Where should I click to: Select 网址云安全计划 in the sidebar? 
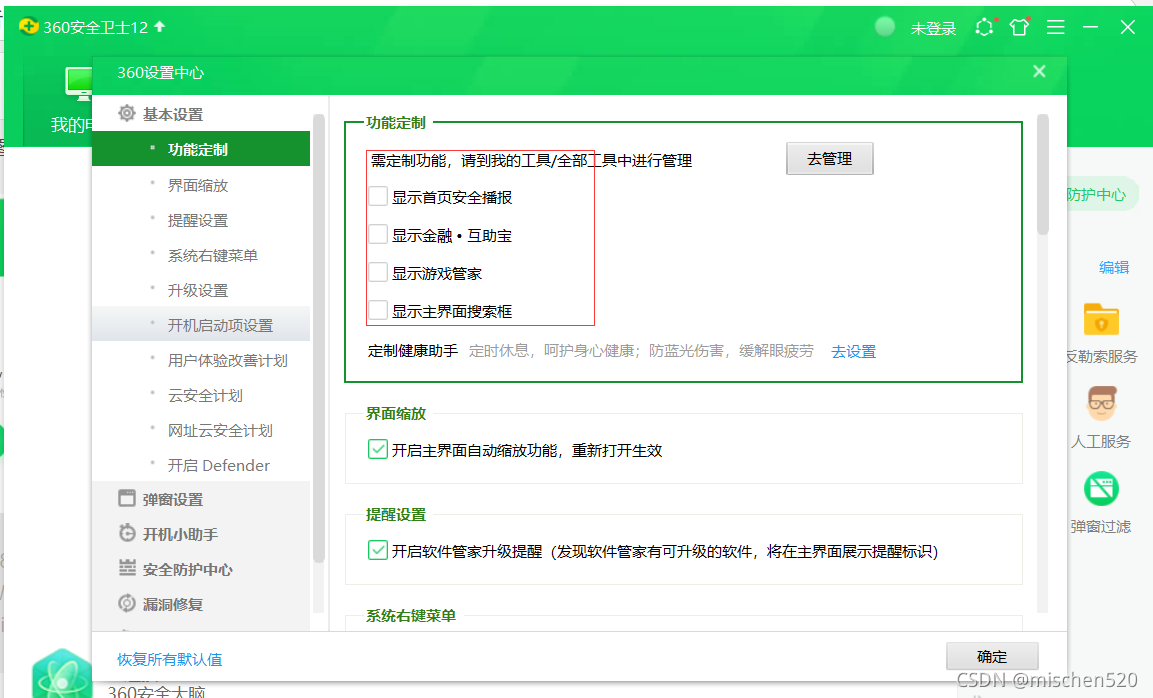click(201, 430)
